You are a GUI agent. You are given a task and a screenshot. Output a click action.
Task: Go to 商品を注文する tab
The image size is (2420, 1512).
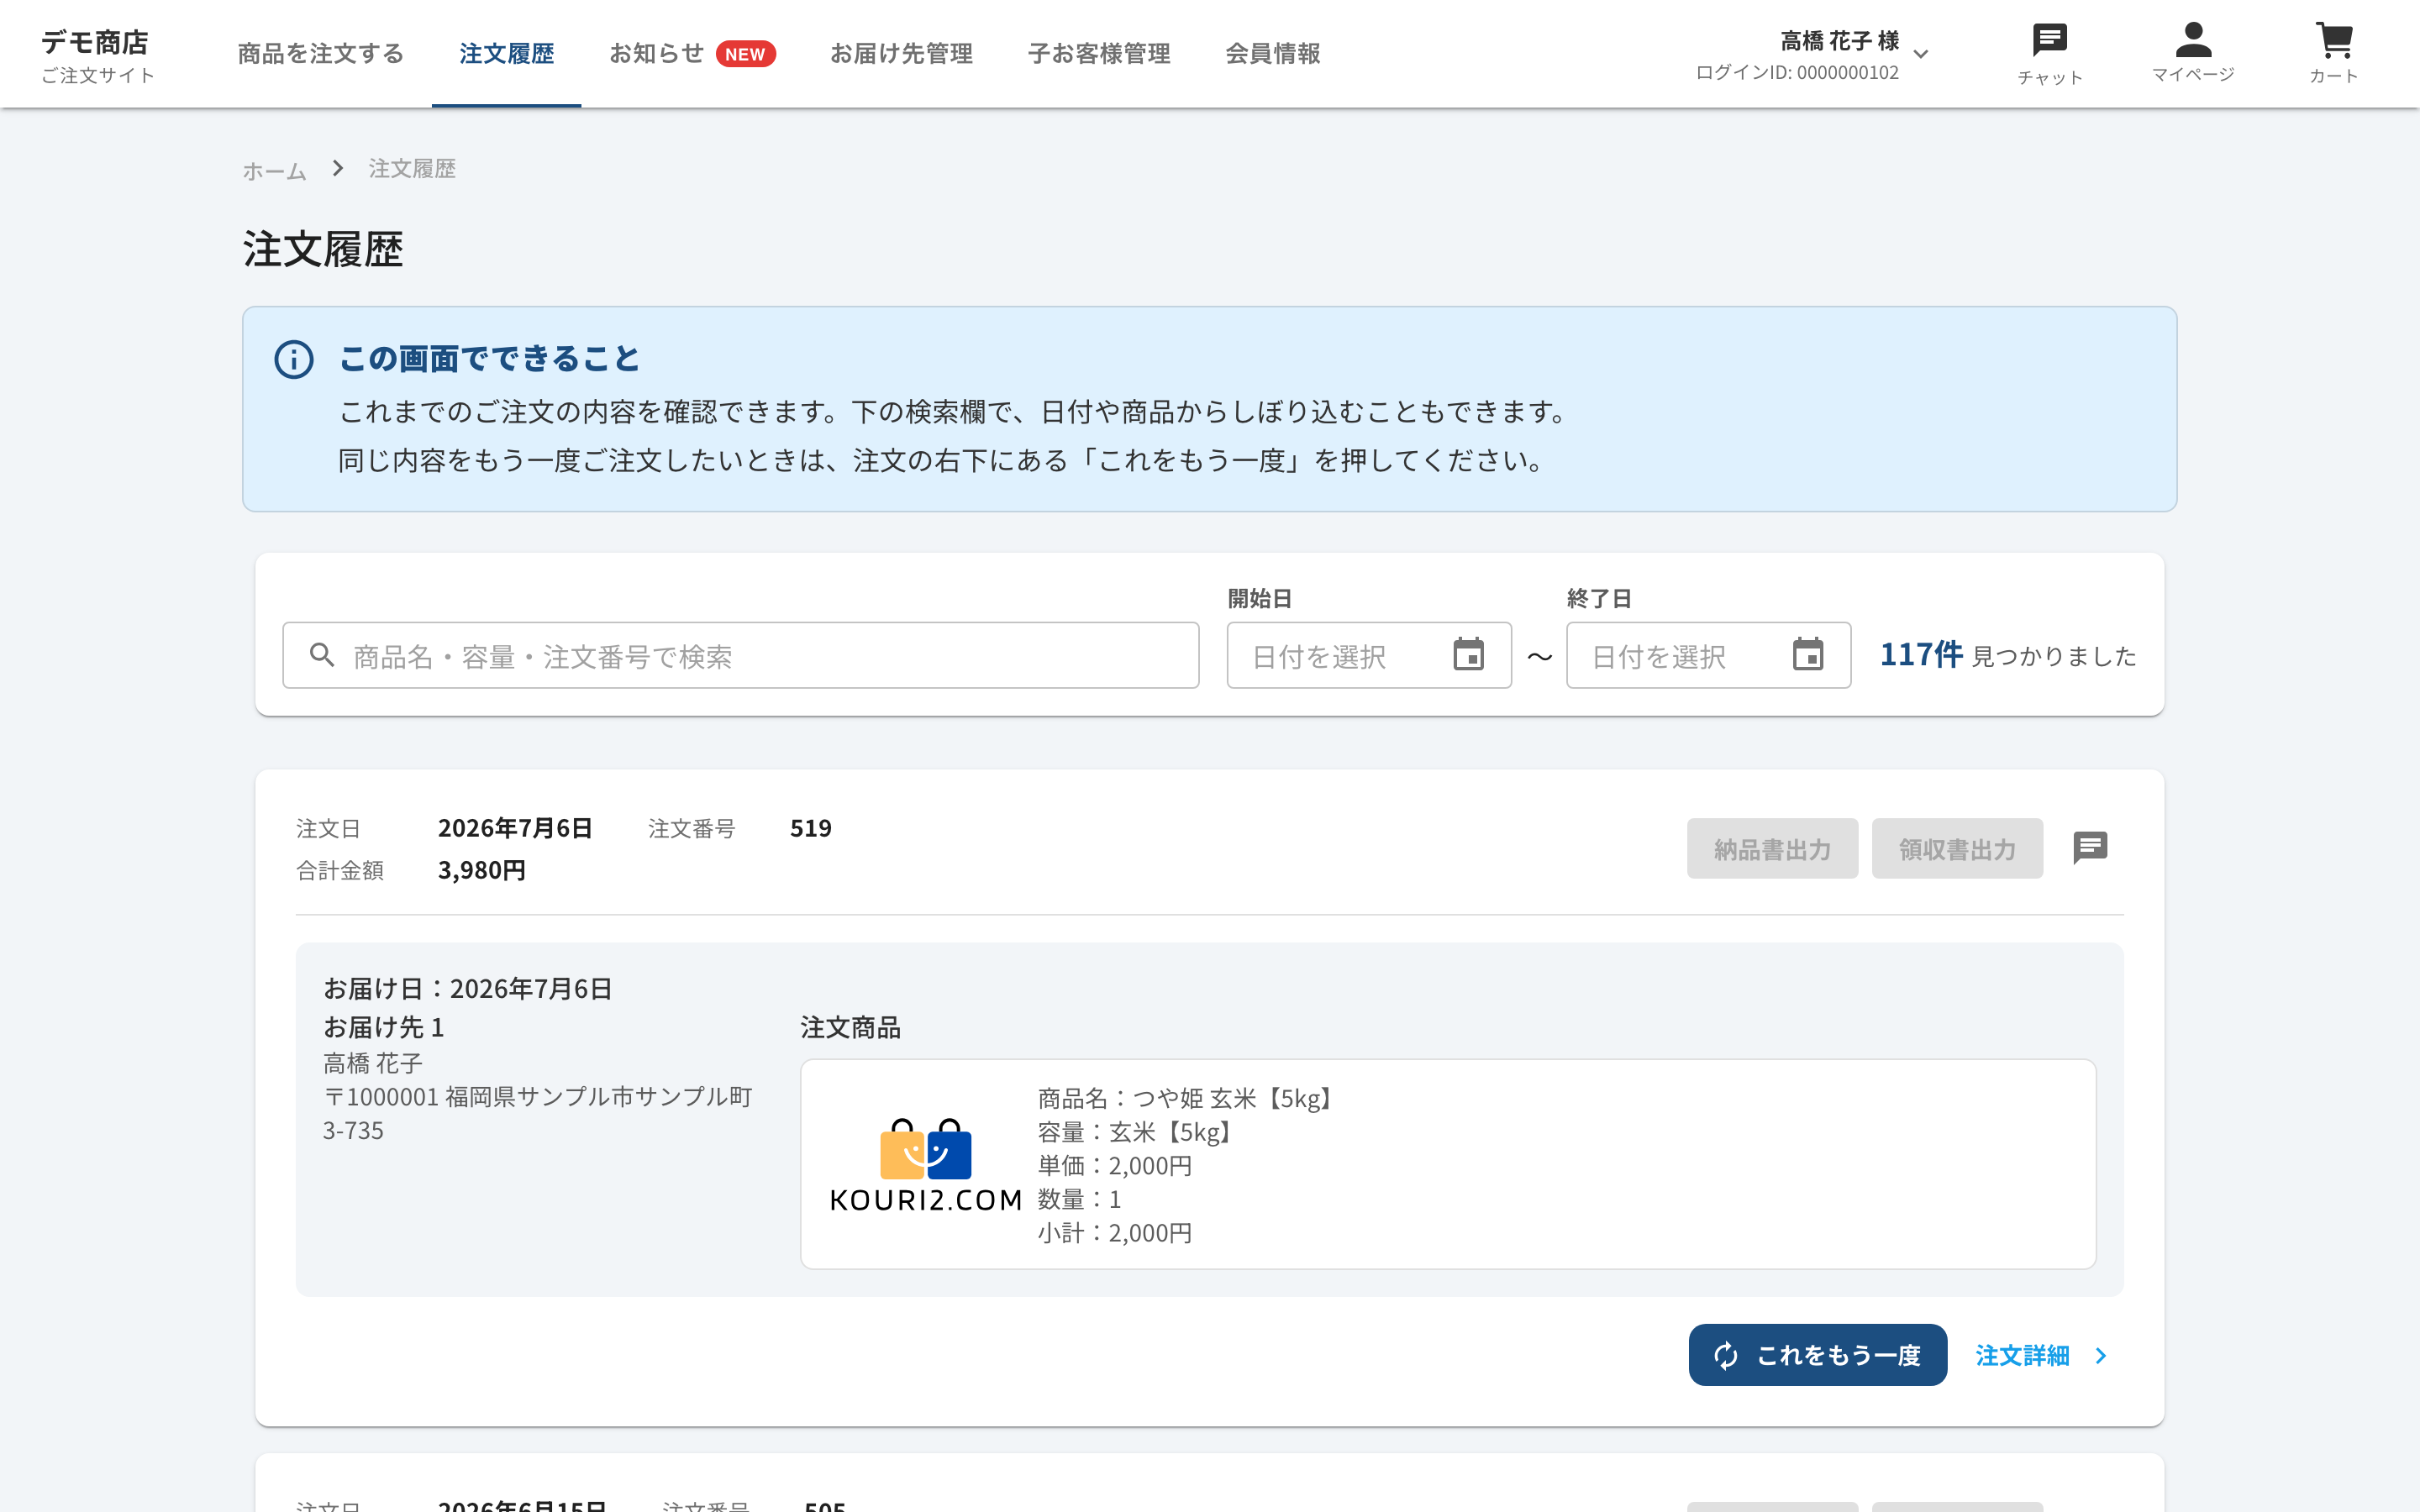[321, 53]
